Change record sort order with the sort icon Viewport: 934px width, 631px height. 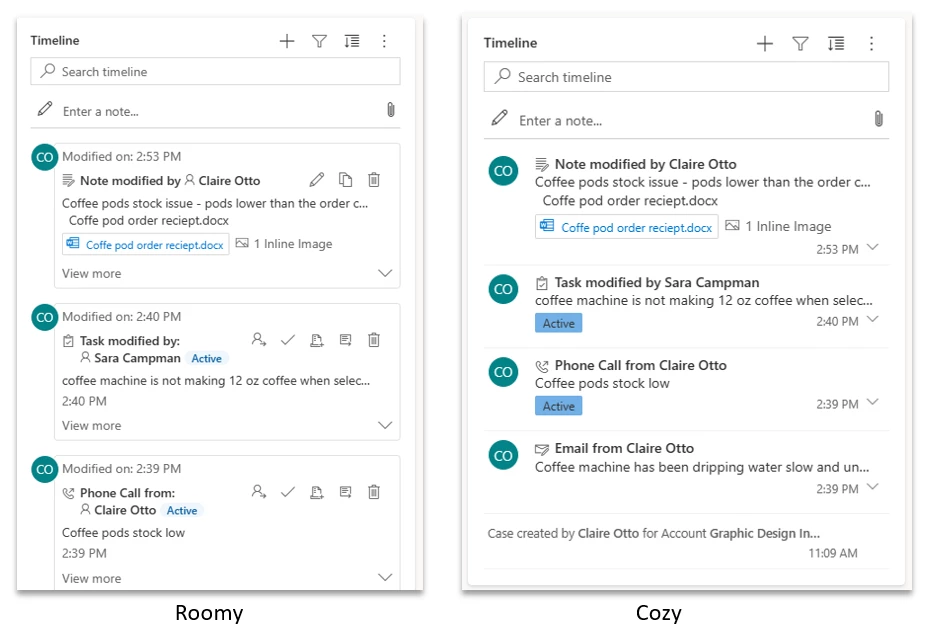[352, 41]
